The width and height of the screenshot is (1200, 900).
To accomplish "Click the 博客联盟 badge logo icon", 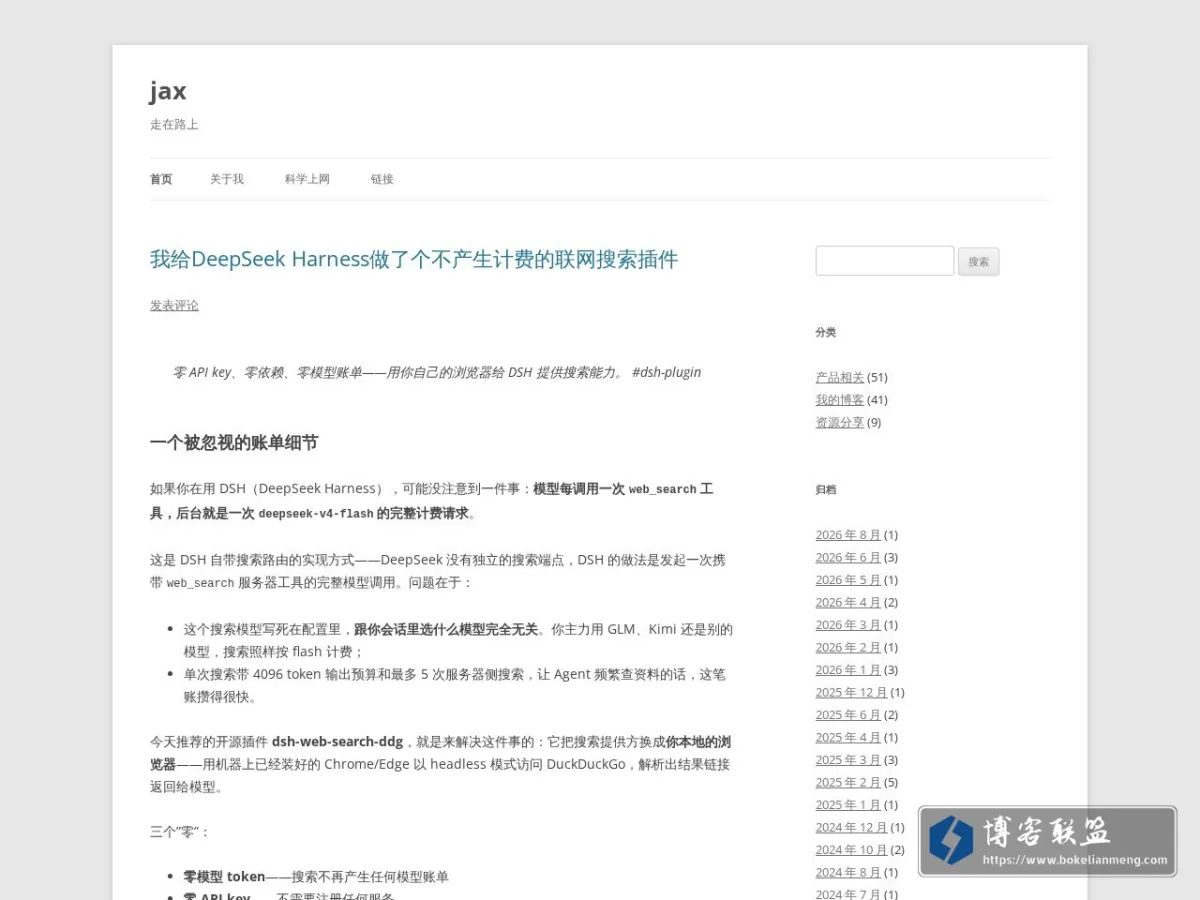I will coord(951,840).
